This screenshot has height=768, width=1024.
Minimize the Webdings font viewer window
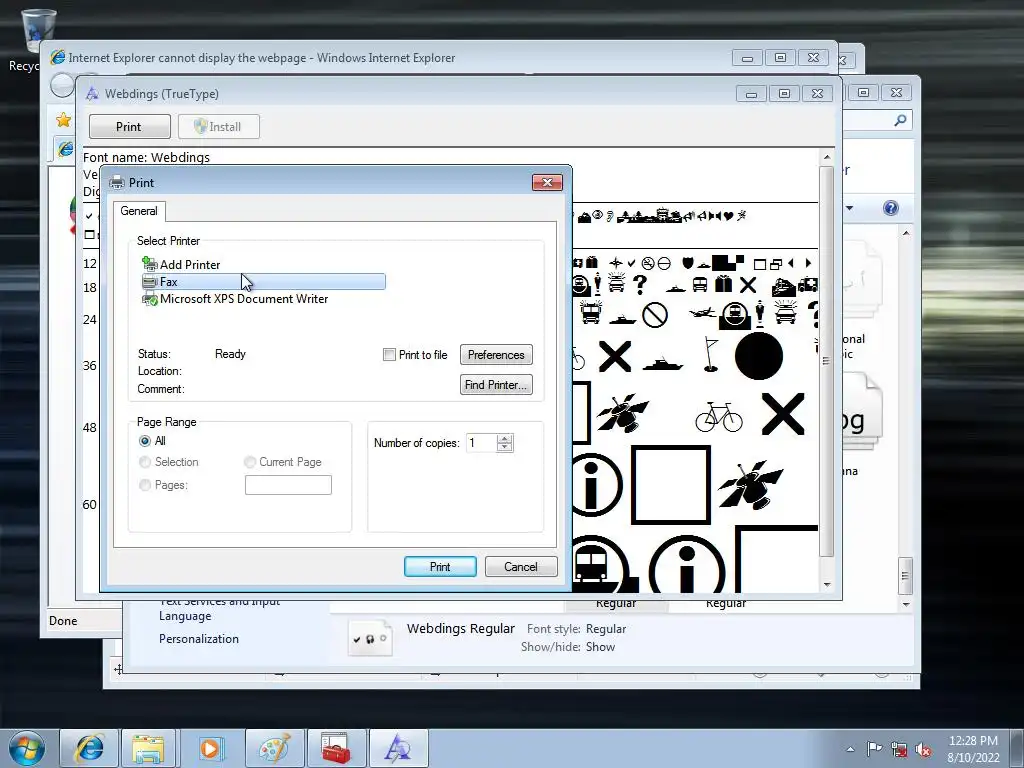[751, 94]
